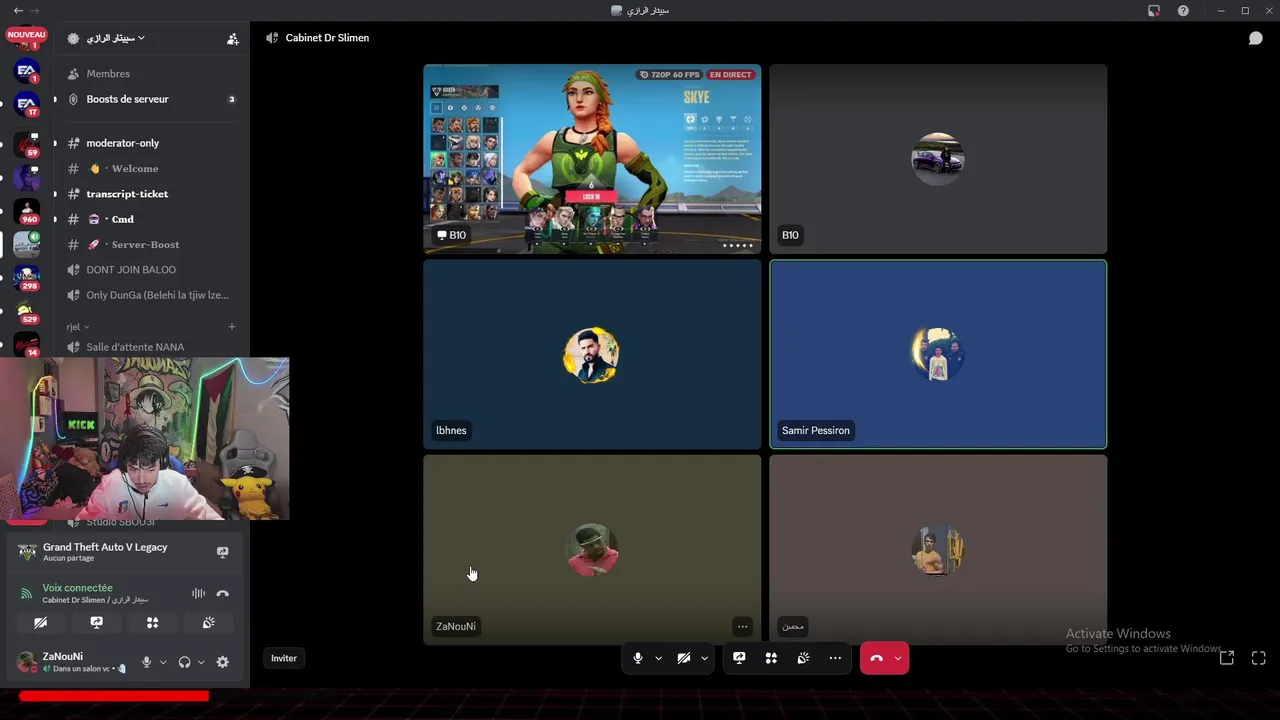
Task: Open soundboard icon in the call bar
Action: click(x=803, y=658)
